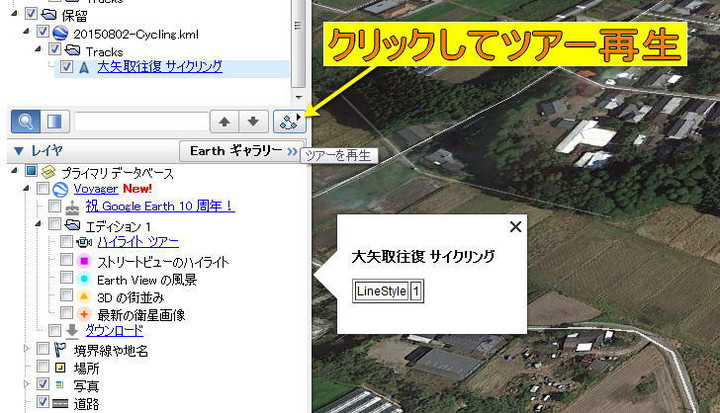Close the 大矢取往復 サイクリング info balloon
The image size is (720, 413).
(x=515, y=227)
